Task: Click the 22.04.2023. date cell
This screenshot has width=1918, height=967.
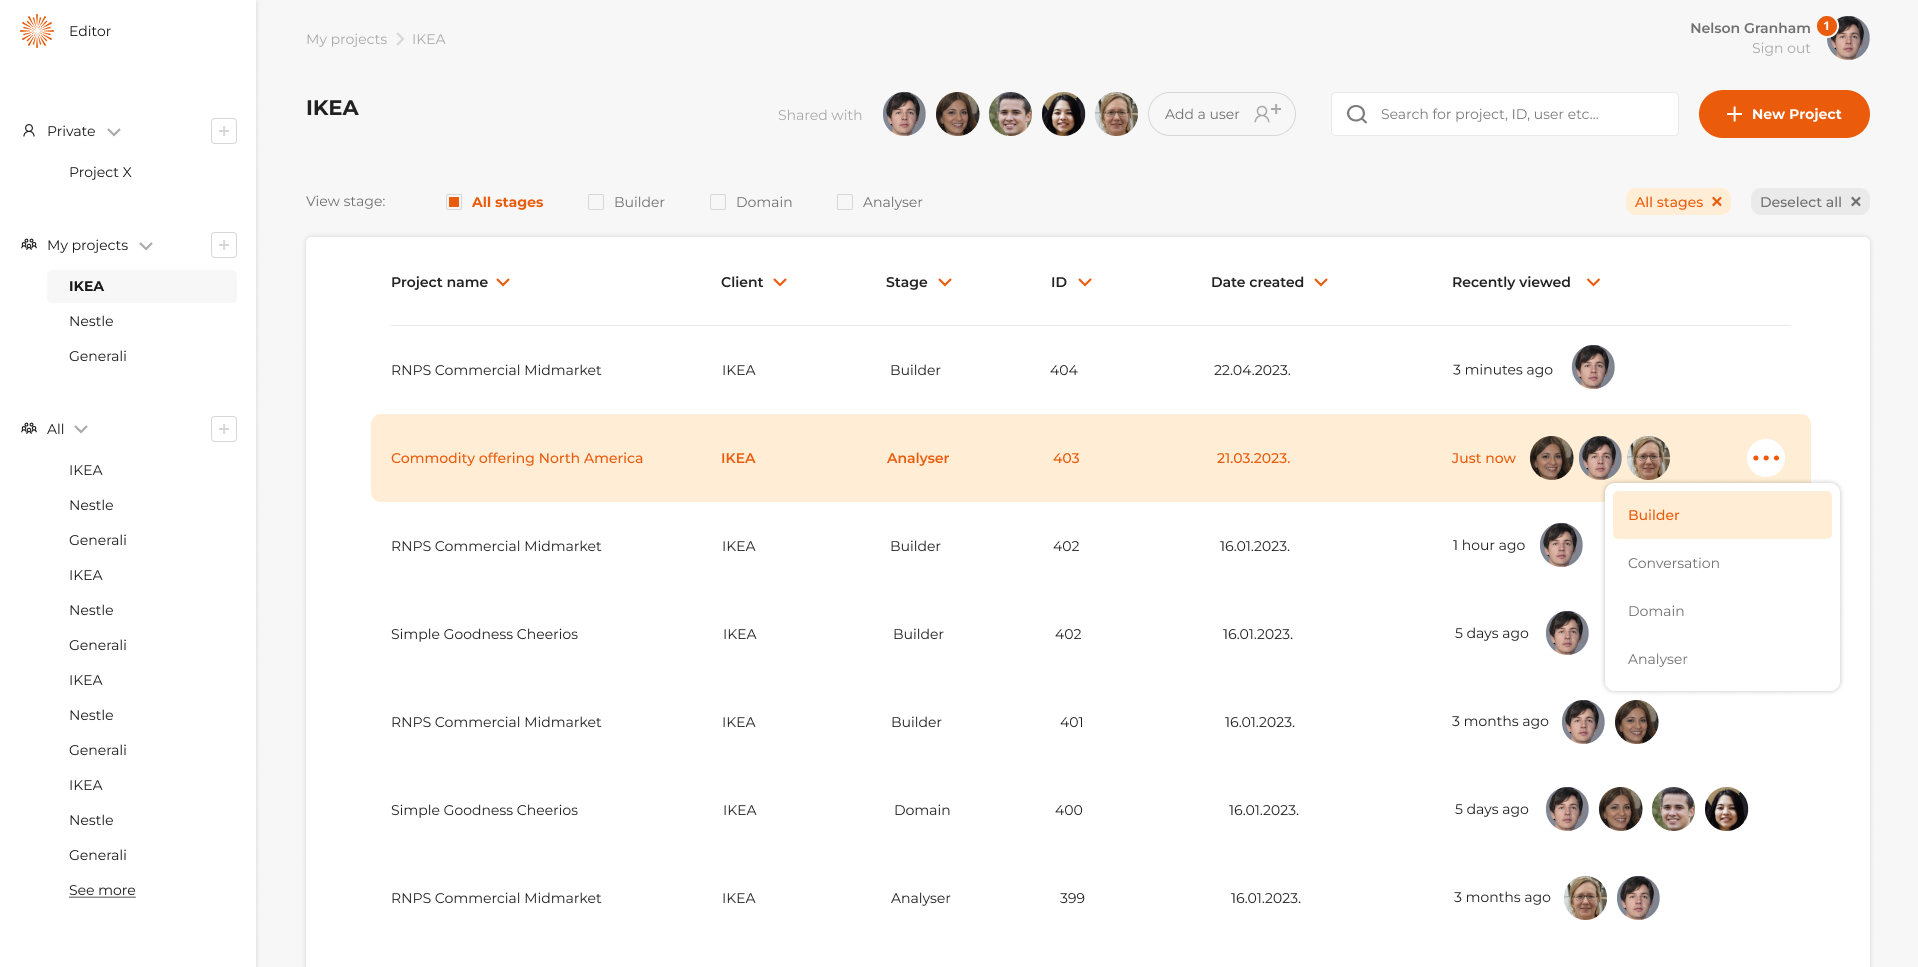Action: [1252, 370]
